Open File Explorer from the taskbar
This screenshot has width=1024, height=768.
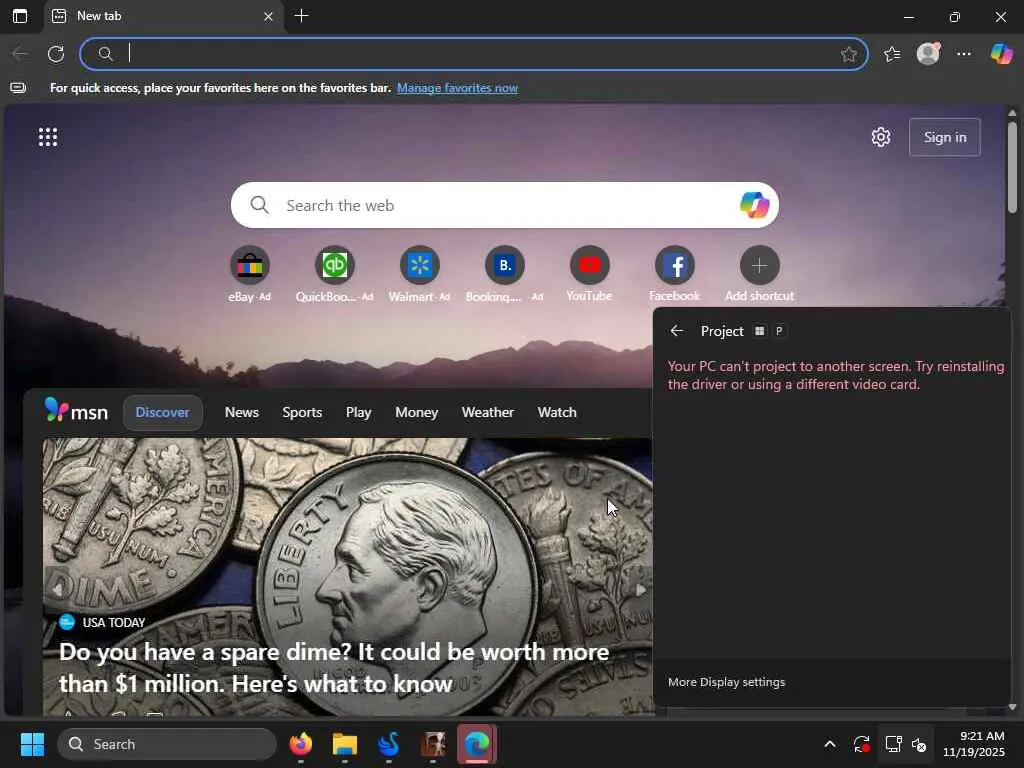pos(345,744)
